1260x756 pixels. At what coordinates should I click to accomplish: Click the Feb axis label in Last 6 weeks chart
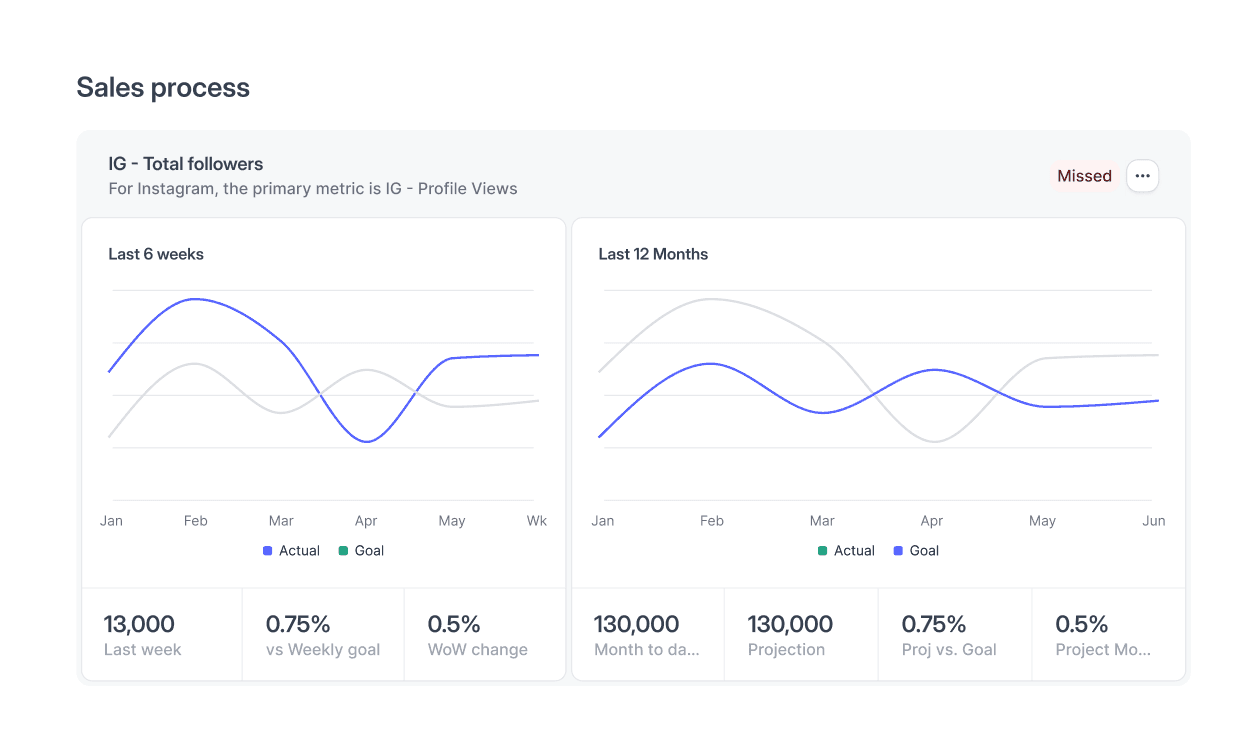point(195,521)
